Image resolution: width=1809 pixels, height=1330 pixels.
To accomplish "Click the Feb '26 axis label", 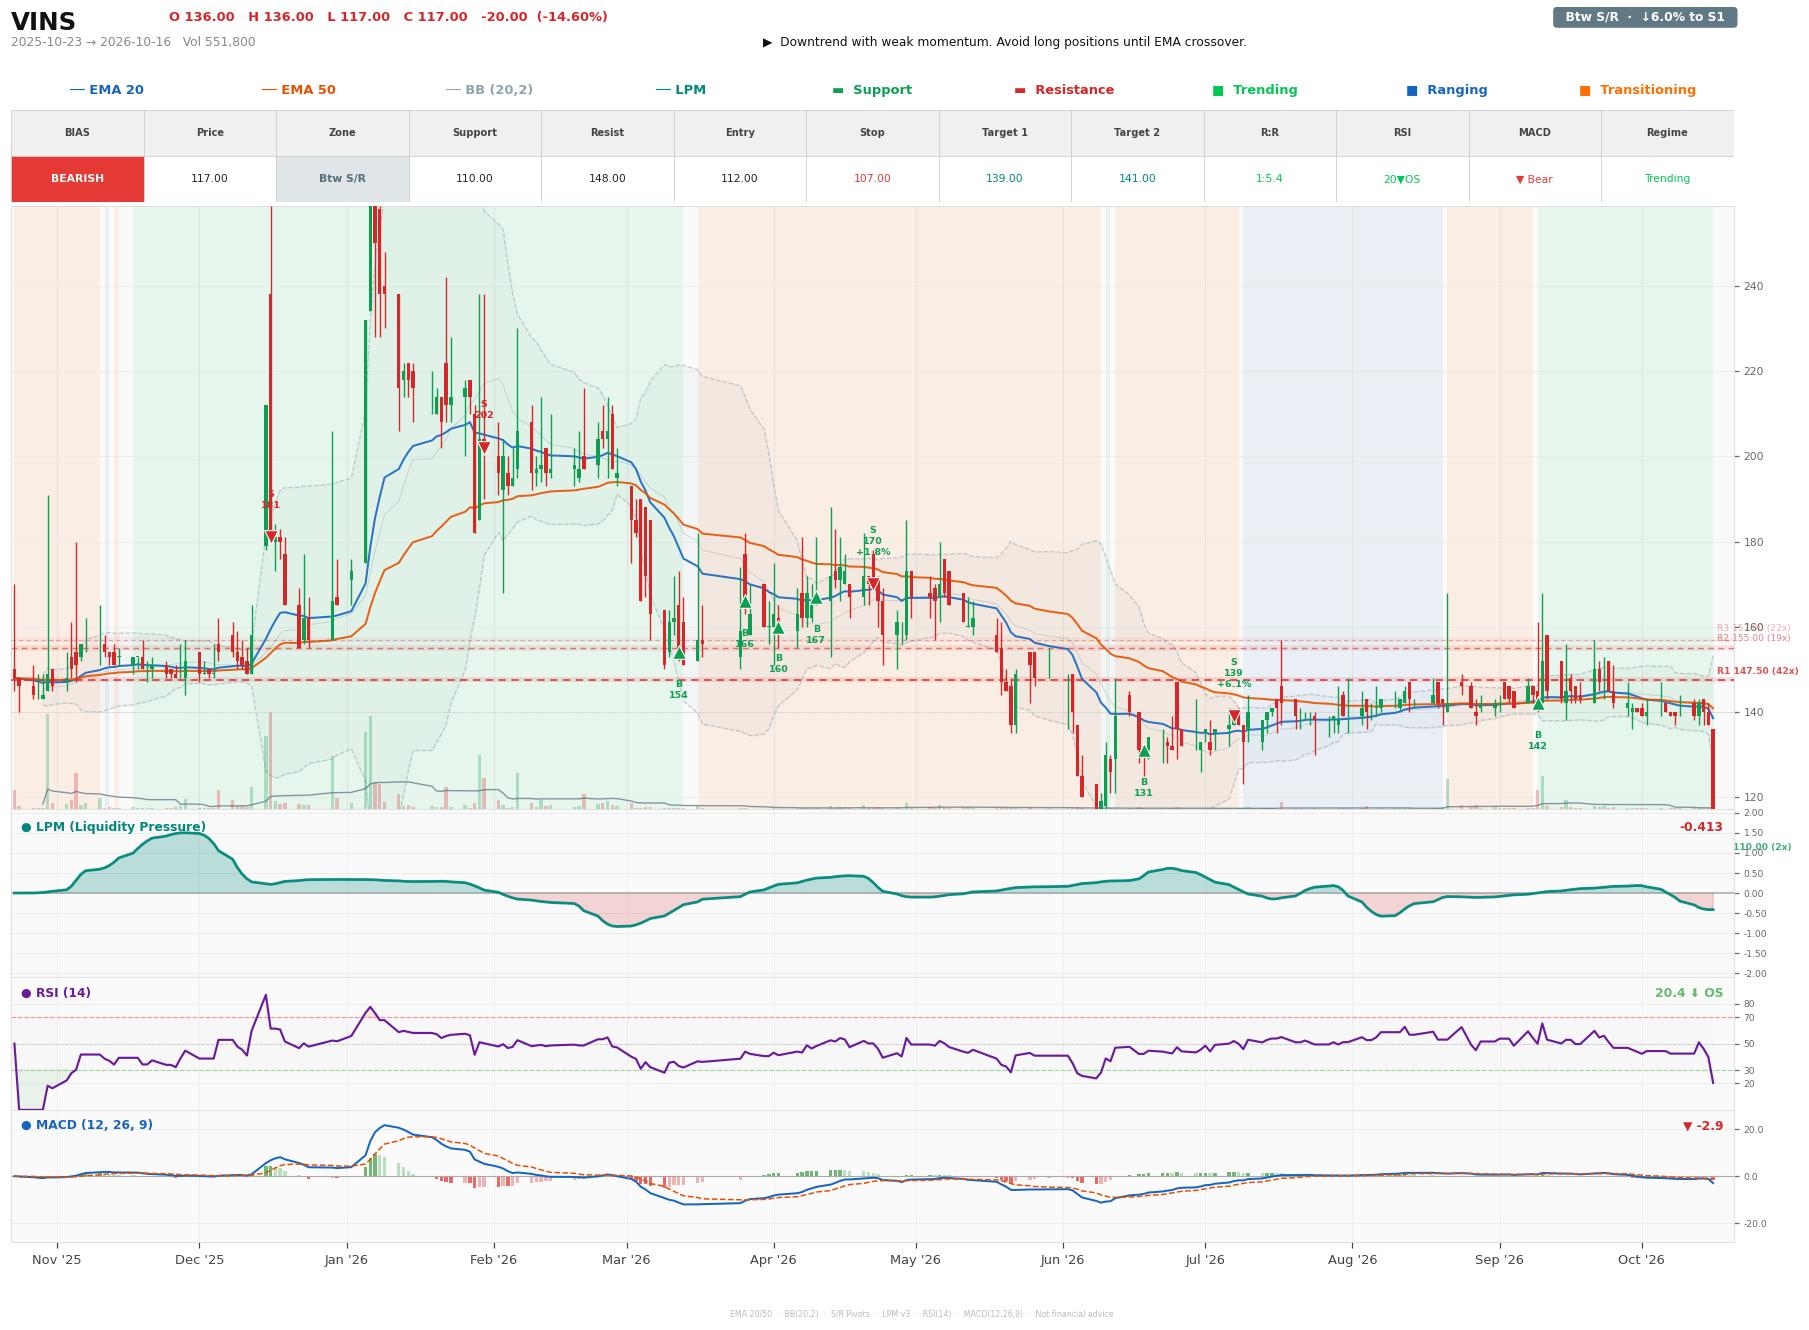I will pos(493,1260).
